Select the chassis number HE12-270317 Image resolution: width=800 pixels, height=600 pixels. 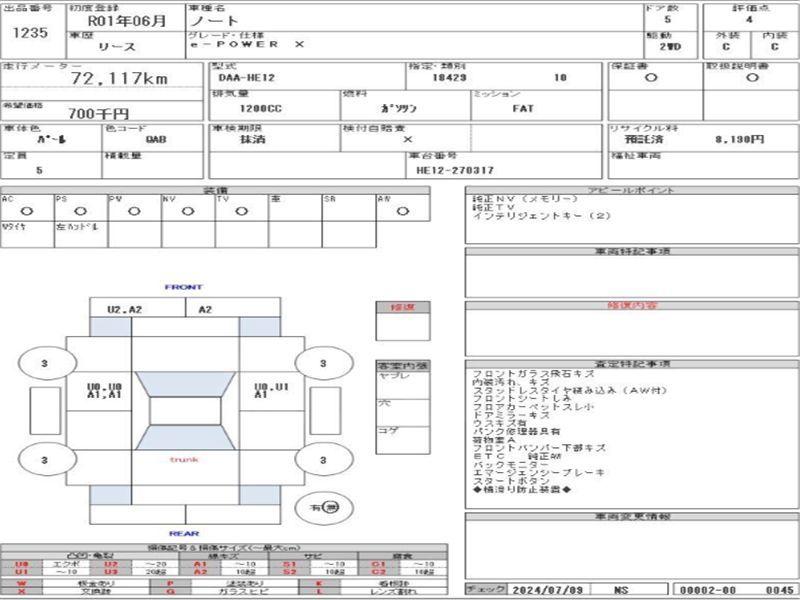point(455,170)
